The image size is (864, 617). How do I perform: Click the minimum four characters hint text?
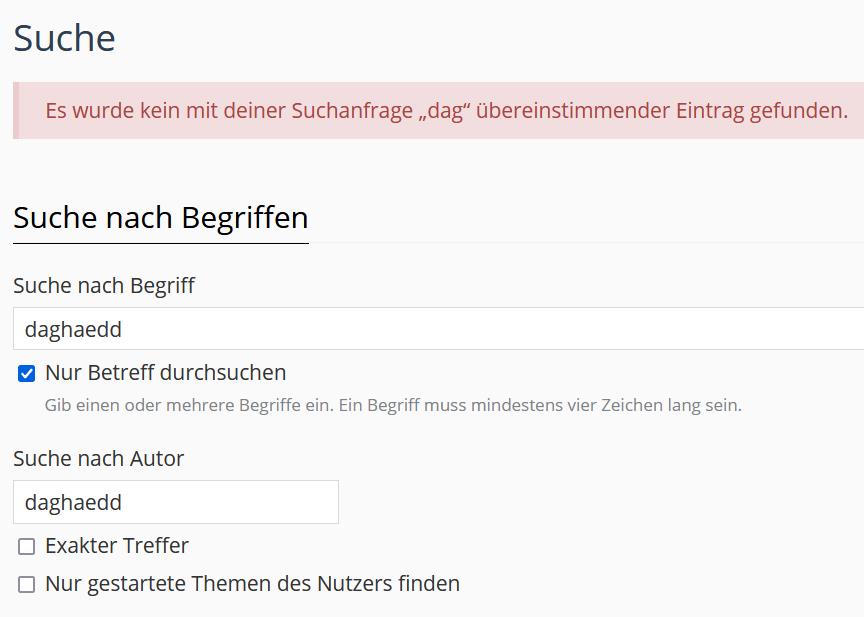click(393, 406)
